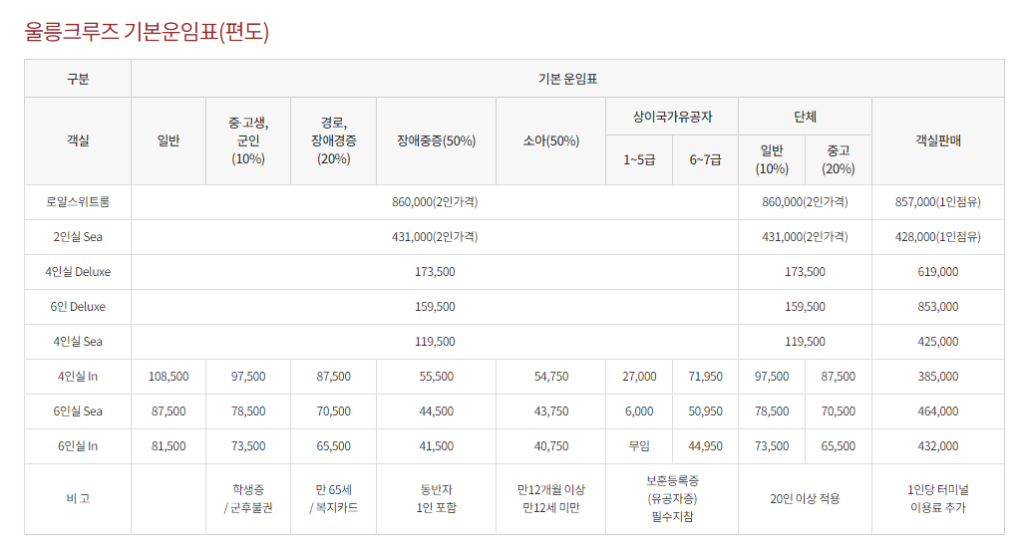
Task: Click the '43,750' child fare cell
Action: coord(551,412)
